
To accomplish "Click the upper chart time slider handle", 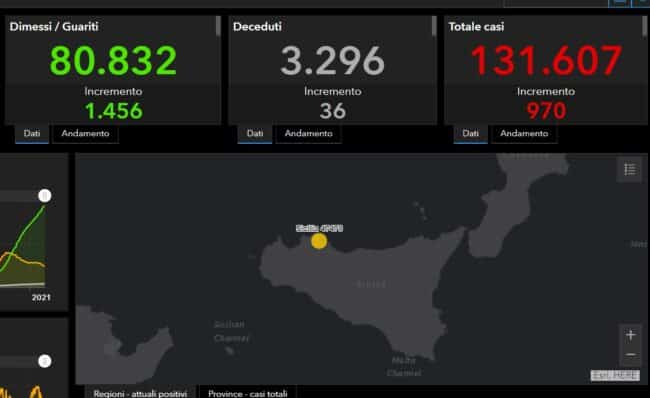I will (45, 196).
